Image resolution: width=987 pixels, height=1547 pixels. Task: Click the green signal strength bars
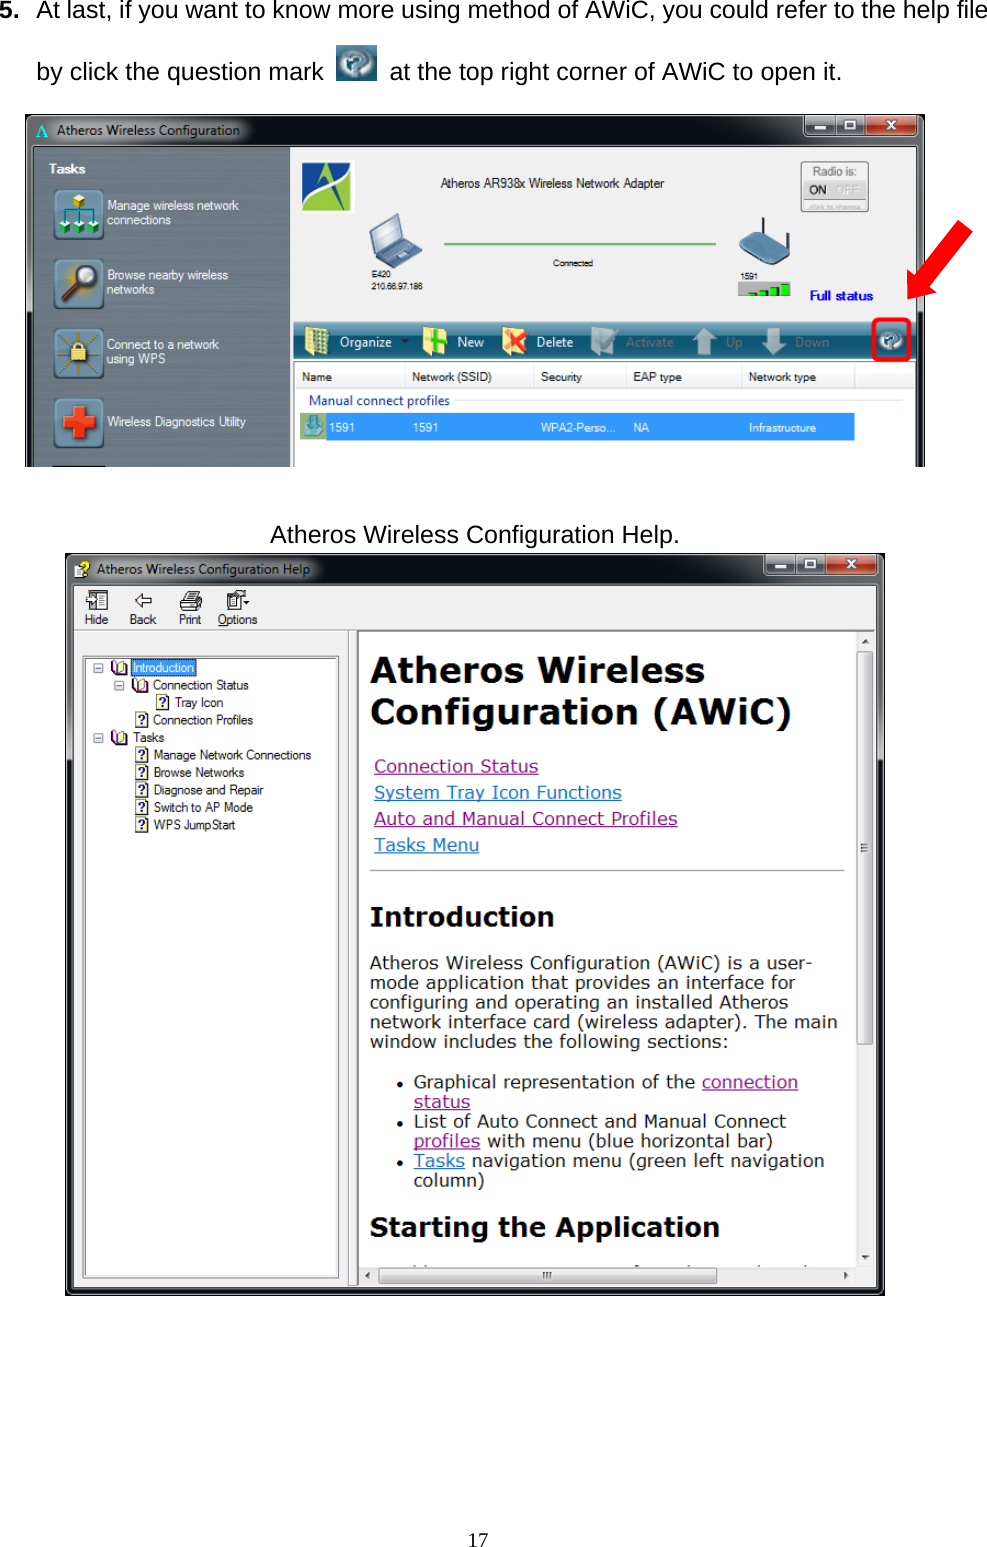click(x=764, y=290)
